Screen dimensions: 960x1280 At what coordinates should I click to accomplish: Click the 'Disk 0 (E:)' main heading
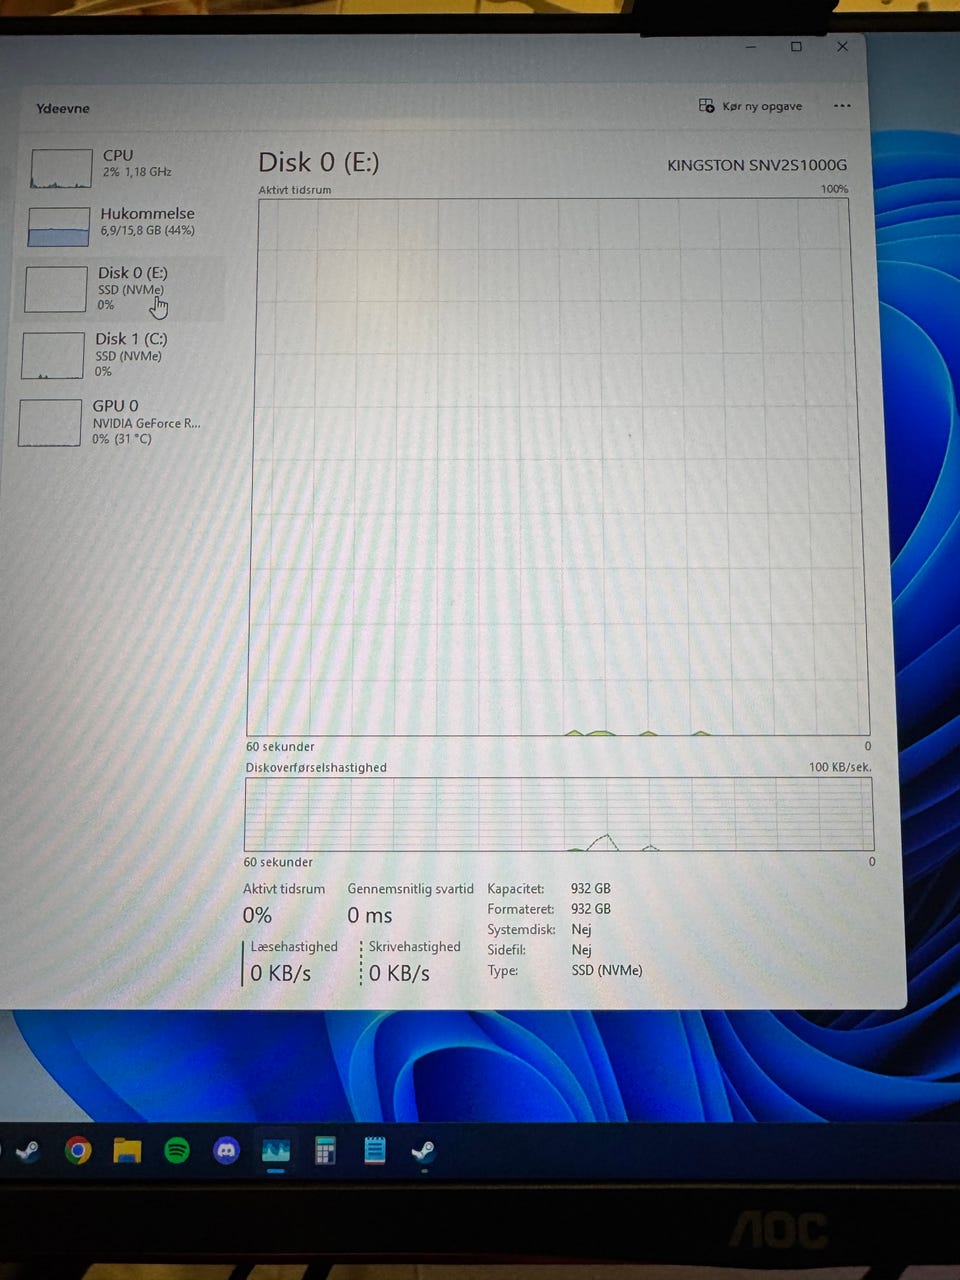click(x=319, y=162)
